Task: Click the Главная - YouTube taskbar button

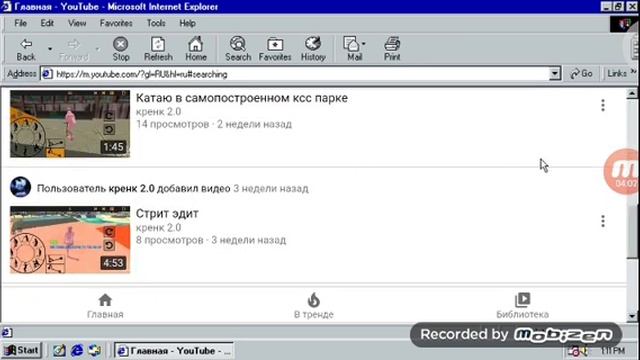Action: (174, 351)
